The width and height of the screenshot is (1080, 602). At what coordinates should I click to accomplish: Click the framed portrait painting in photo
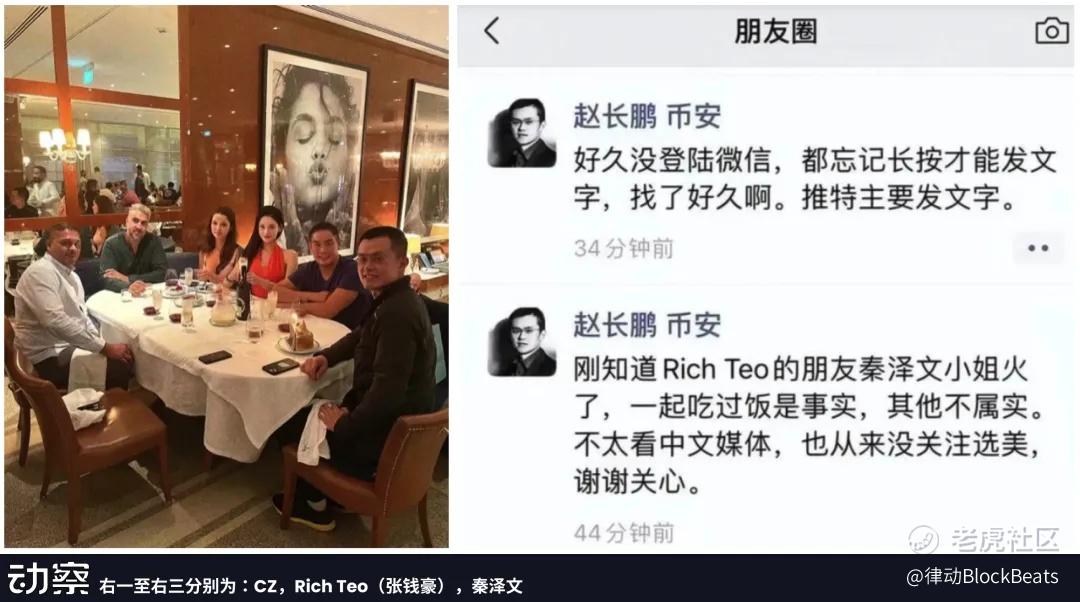314,150
